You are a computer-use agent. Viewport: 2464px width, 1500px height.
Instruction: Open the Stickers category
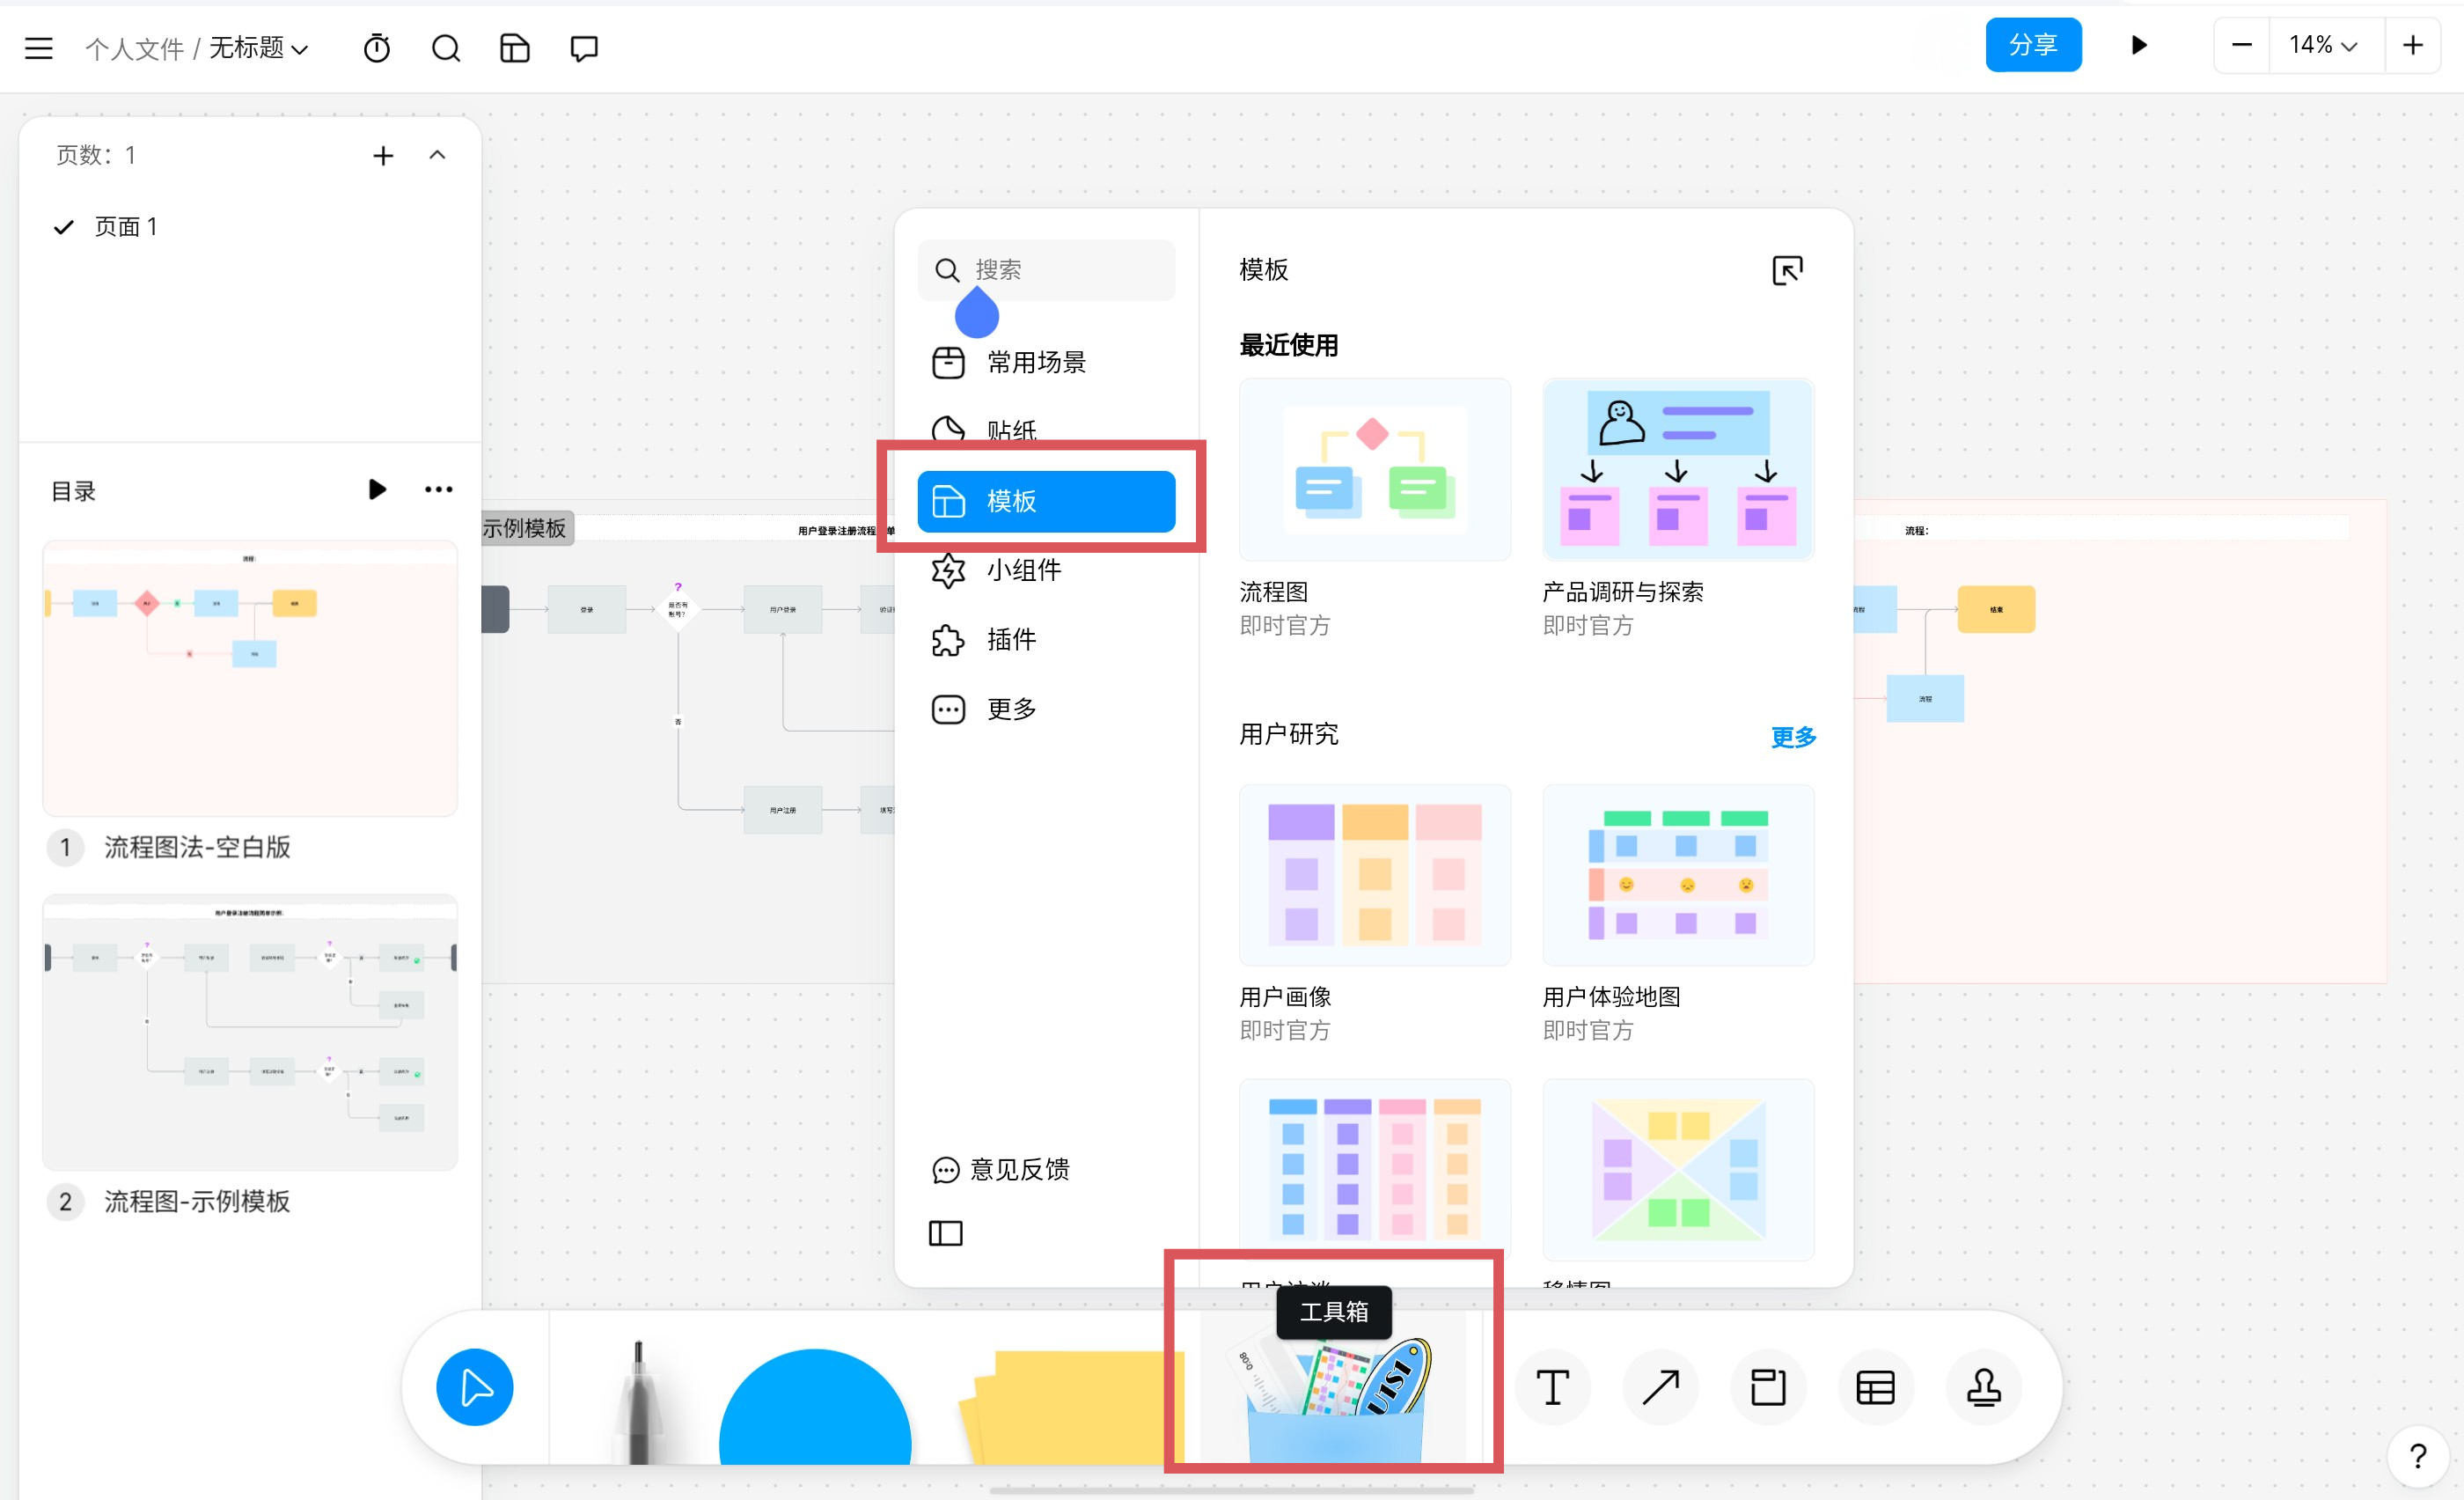tap(1010, 430)
